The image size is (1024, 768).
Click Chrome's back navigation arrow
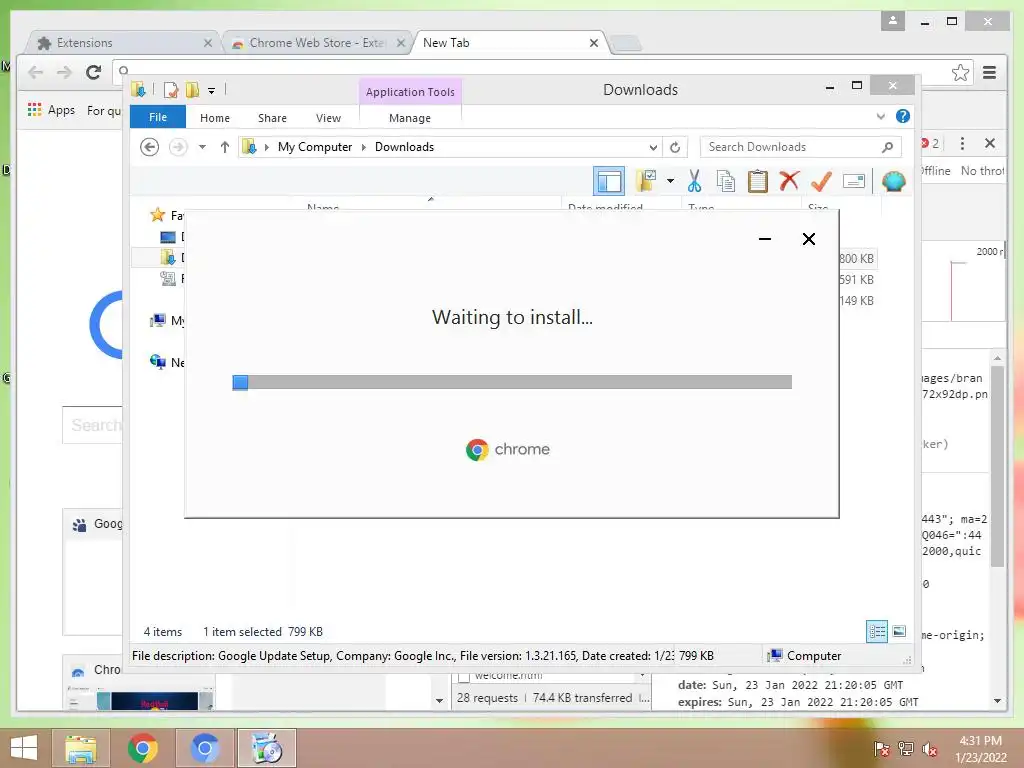36,72
